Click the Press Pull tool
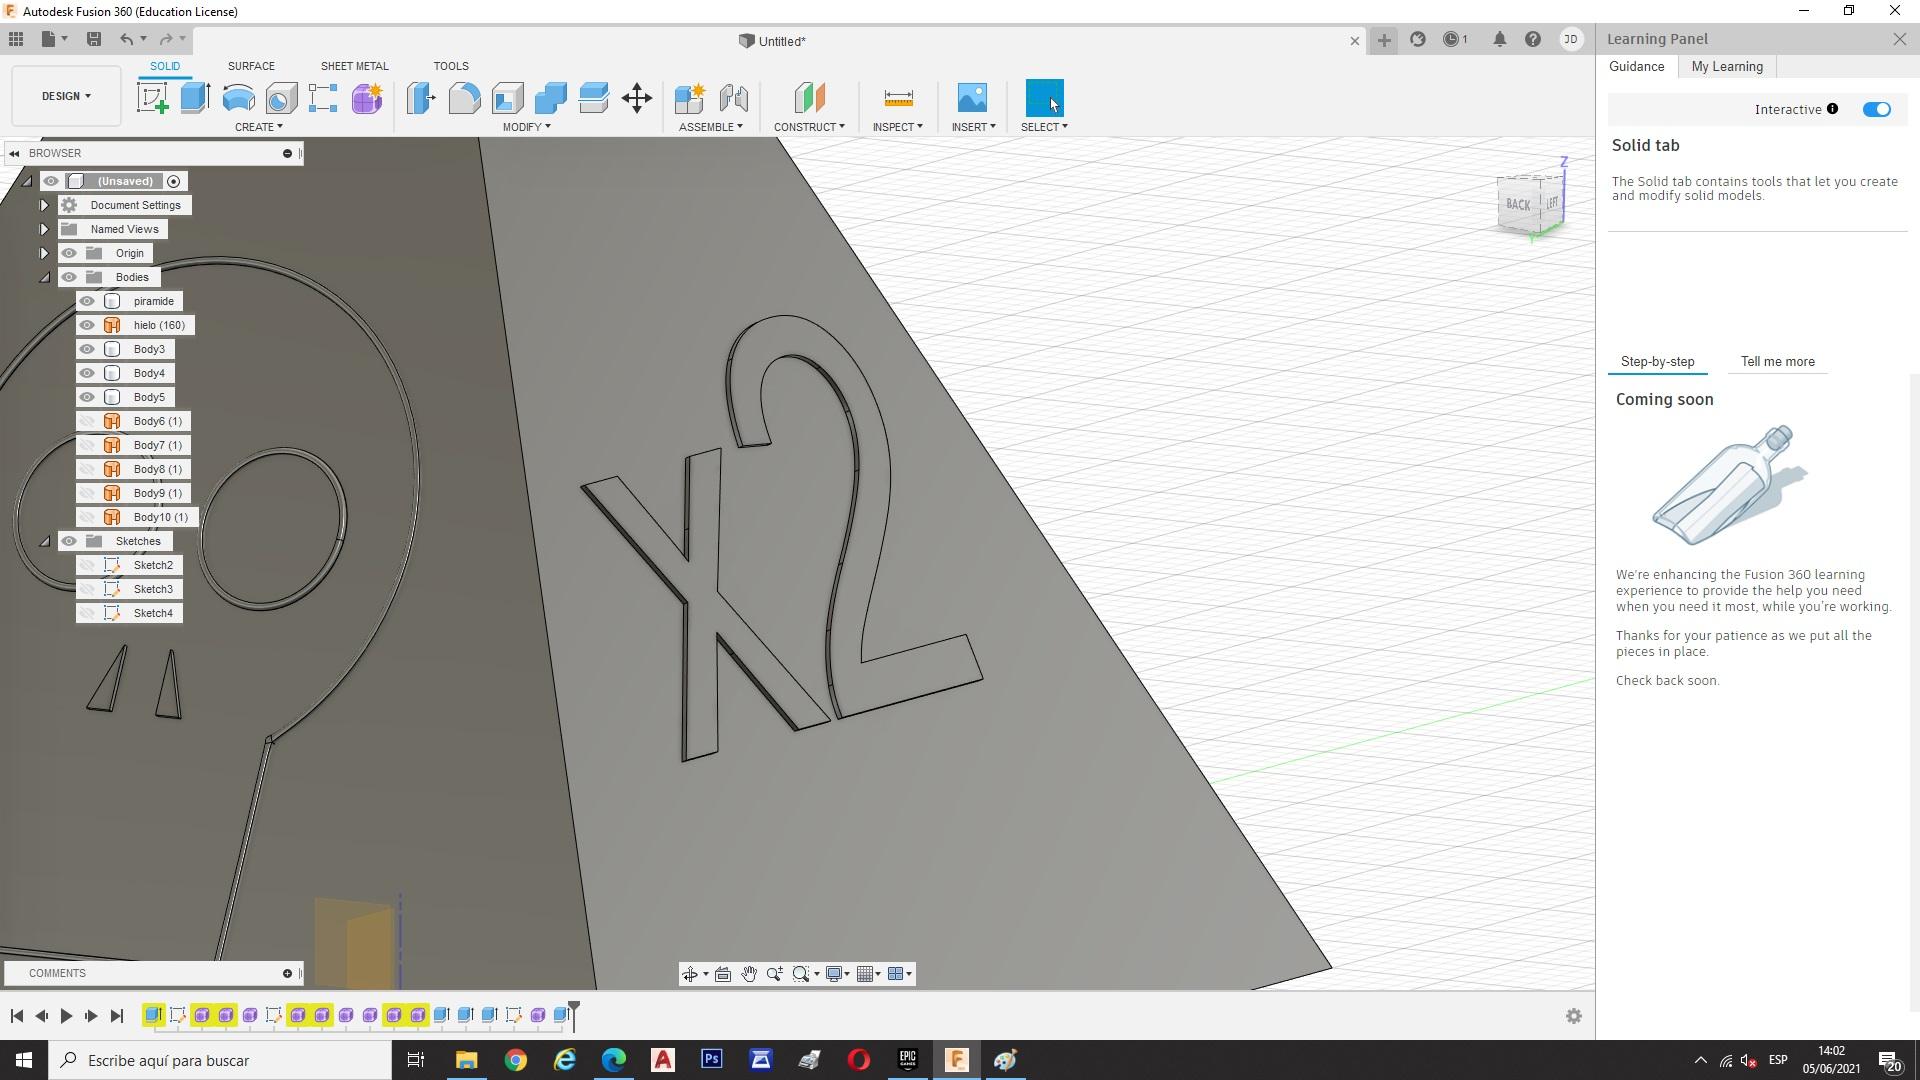This screenshot has width=1920, height=1080. click(421, 98)
